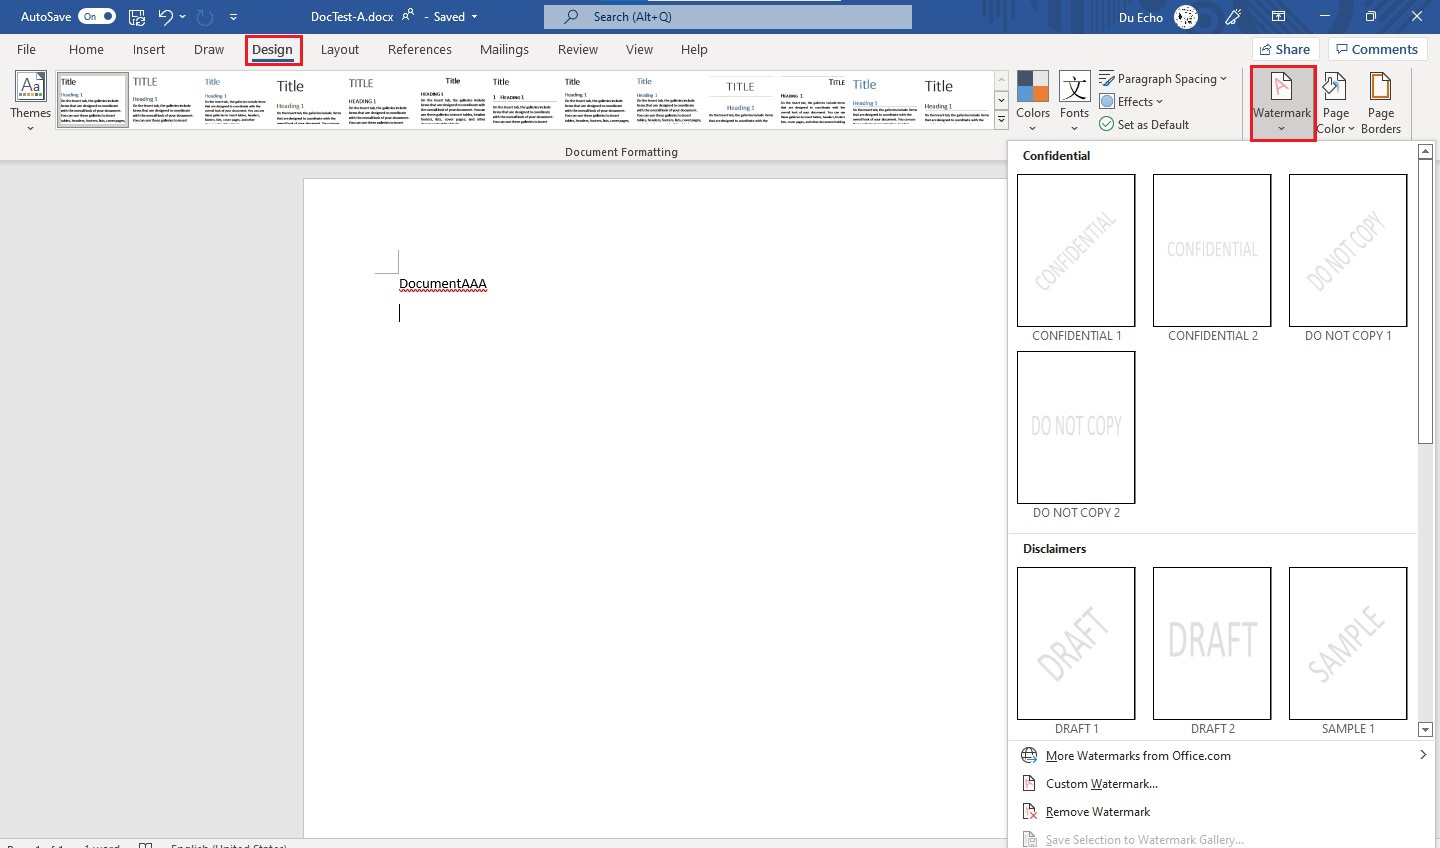Open the Colors palette for document formatting

pyautogui.click(x=1032, y=100)
